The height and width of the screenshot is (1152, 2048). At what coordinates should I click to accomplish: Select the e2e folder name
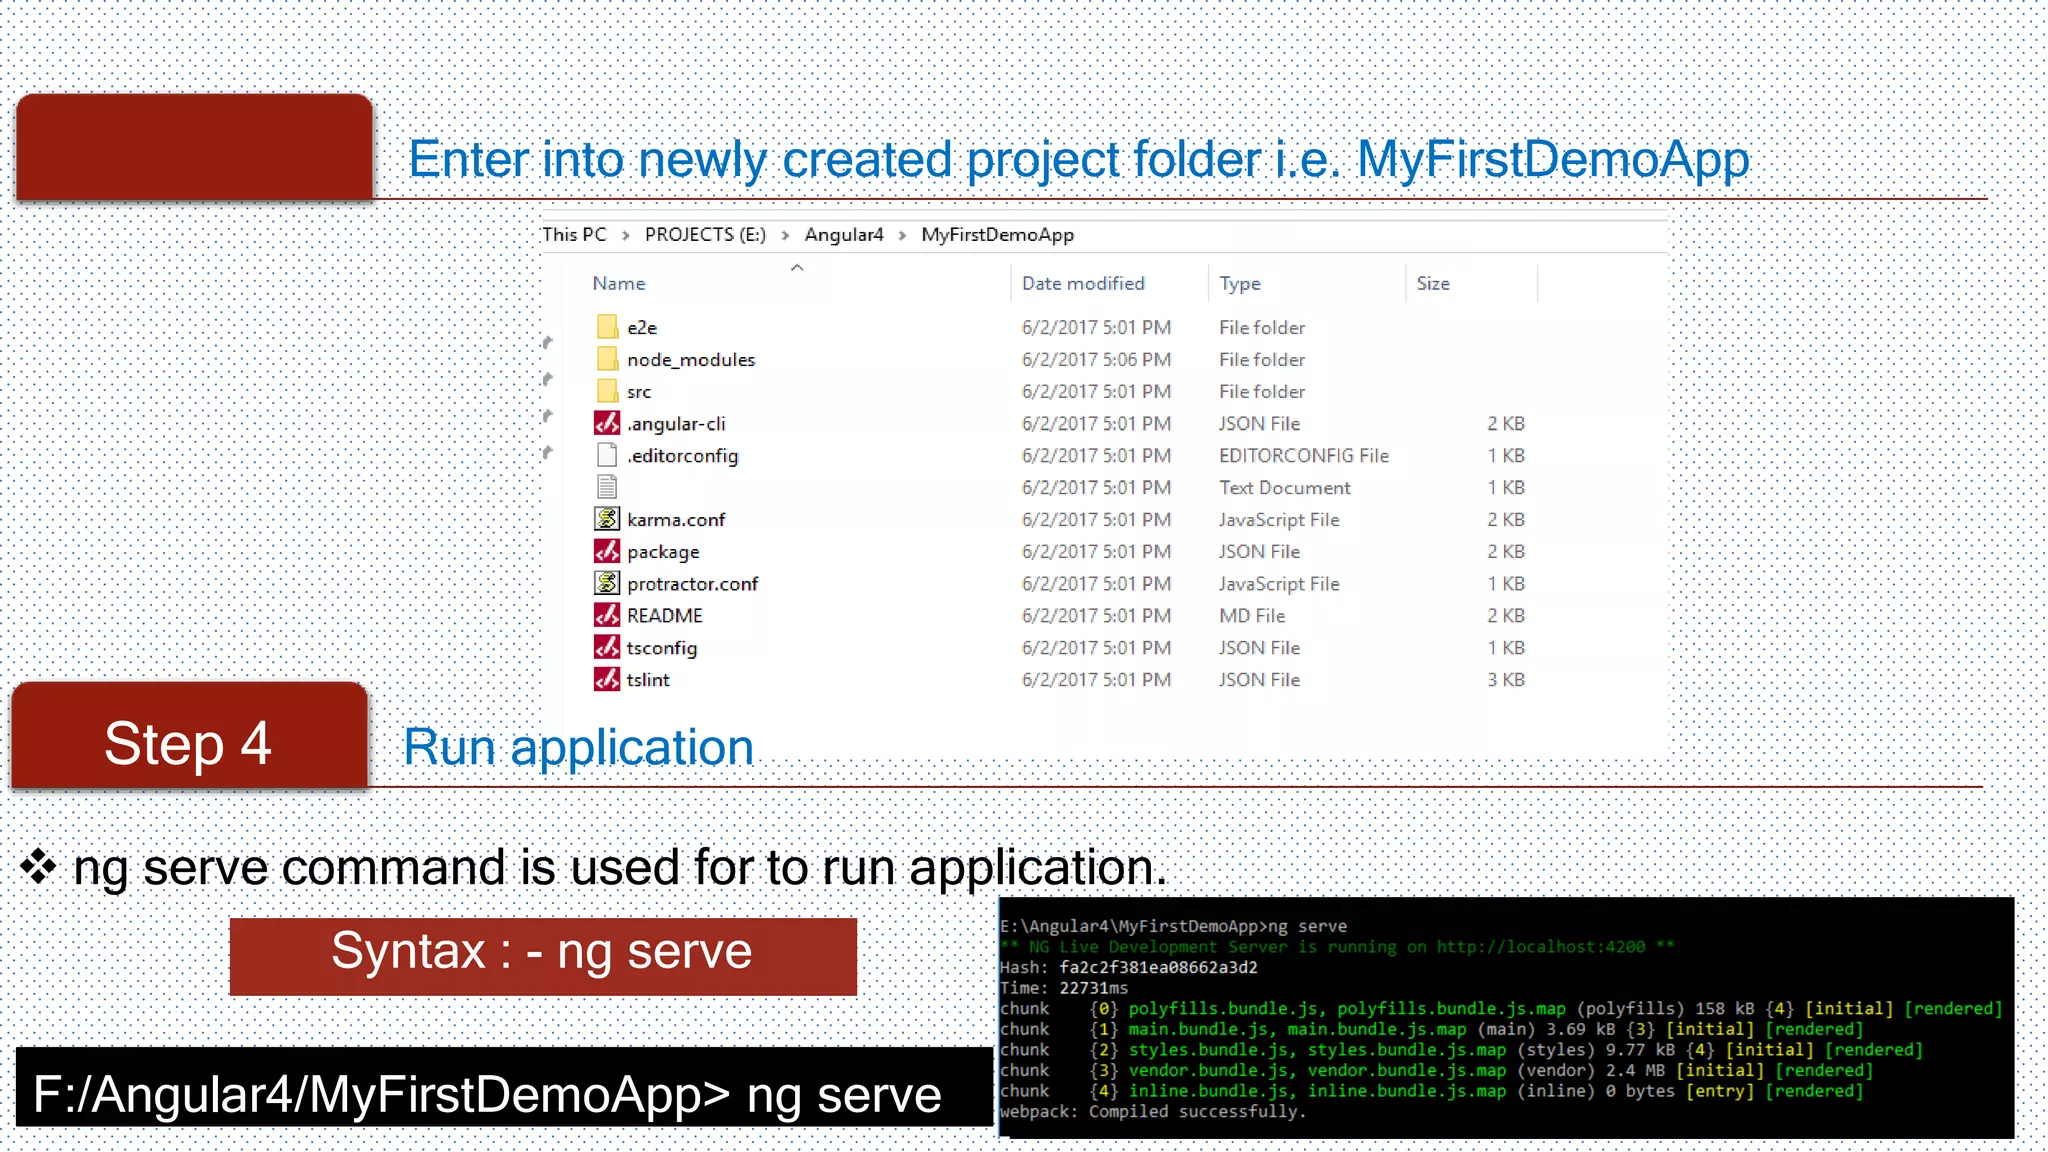coord(642,327)
